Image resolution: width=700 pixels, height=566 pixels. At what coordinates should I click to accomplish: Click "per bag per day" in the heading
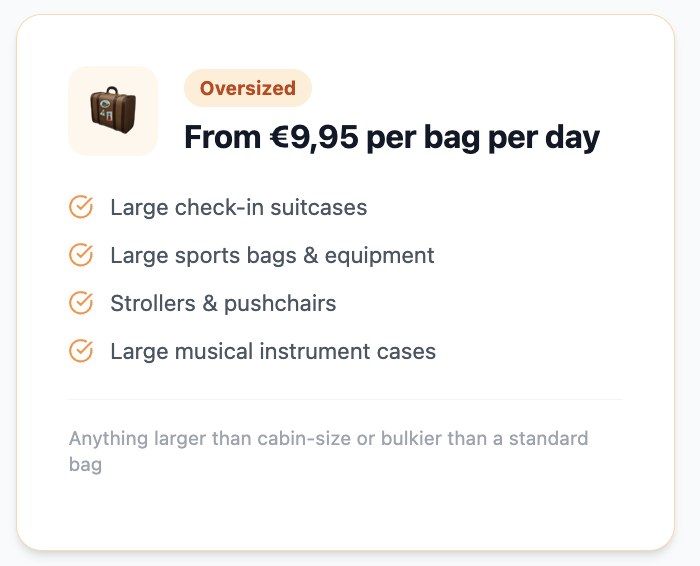coord(483,137)
